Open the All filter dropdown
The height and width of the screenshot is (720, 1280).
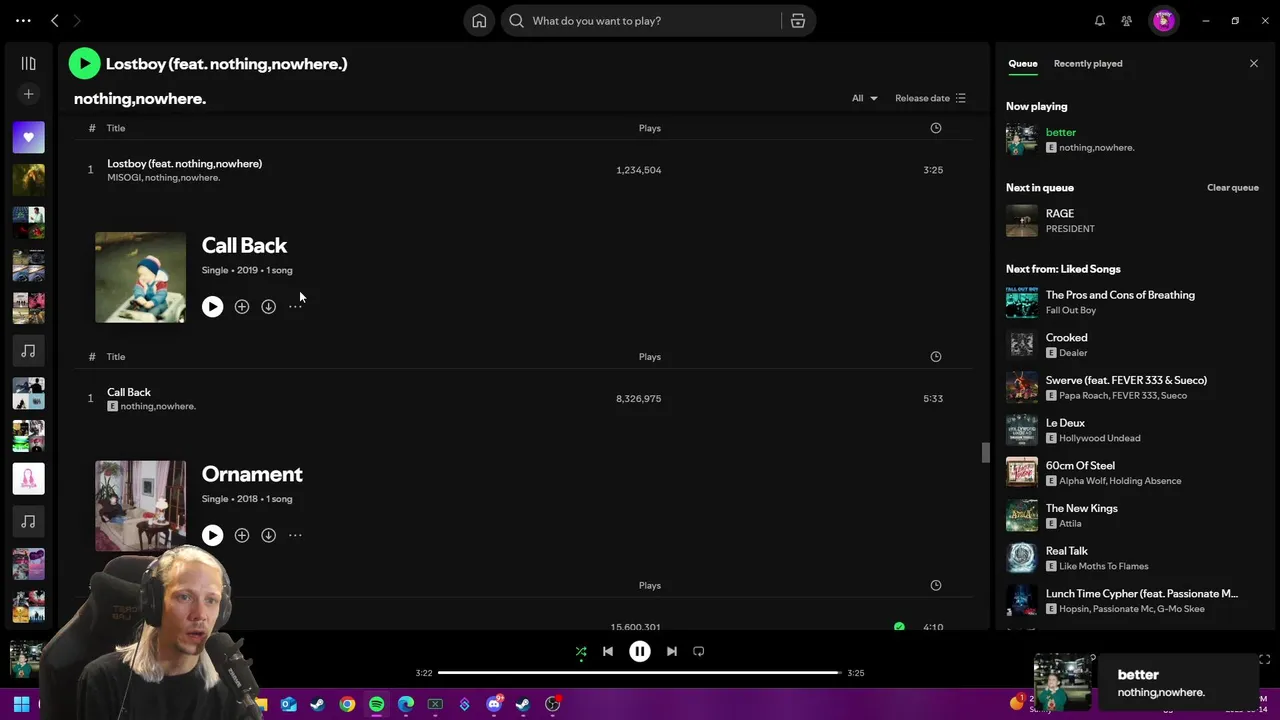point(865,98)
